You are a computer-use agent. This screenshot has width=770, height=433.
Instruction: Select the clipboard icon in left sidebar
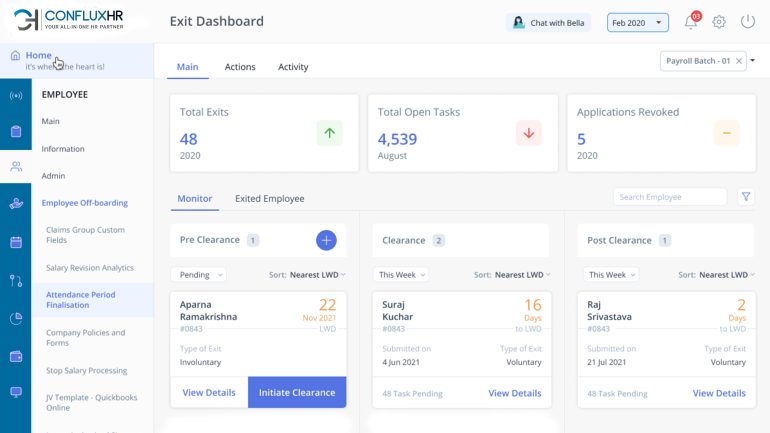[x=15, y=131]
